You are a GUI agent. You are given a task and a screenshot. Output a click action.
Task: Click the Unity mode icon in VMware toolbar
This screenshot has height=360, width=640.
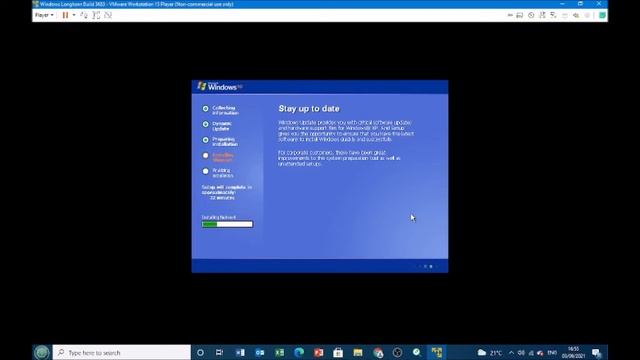tap(108, 15)
